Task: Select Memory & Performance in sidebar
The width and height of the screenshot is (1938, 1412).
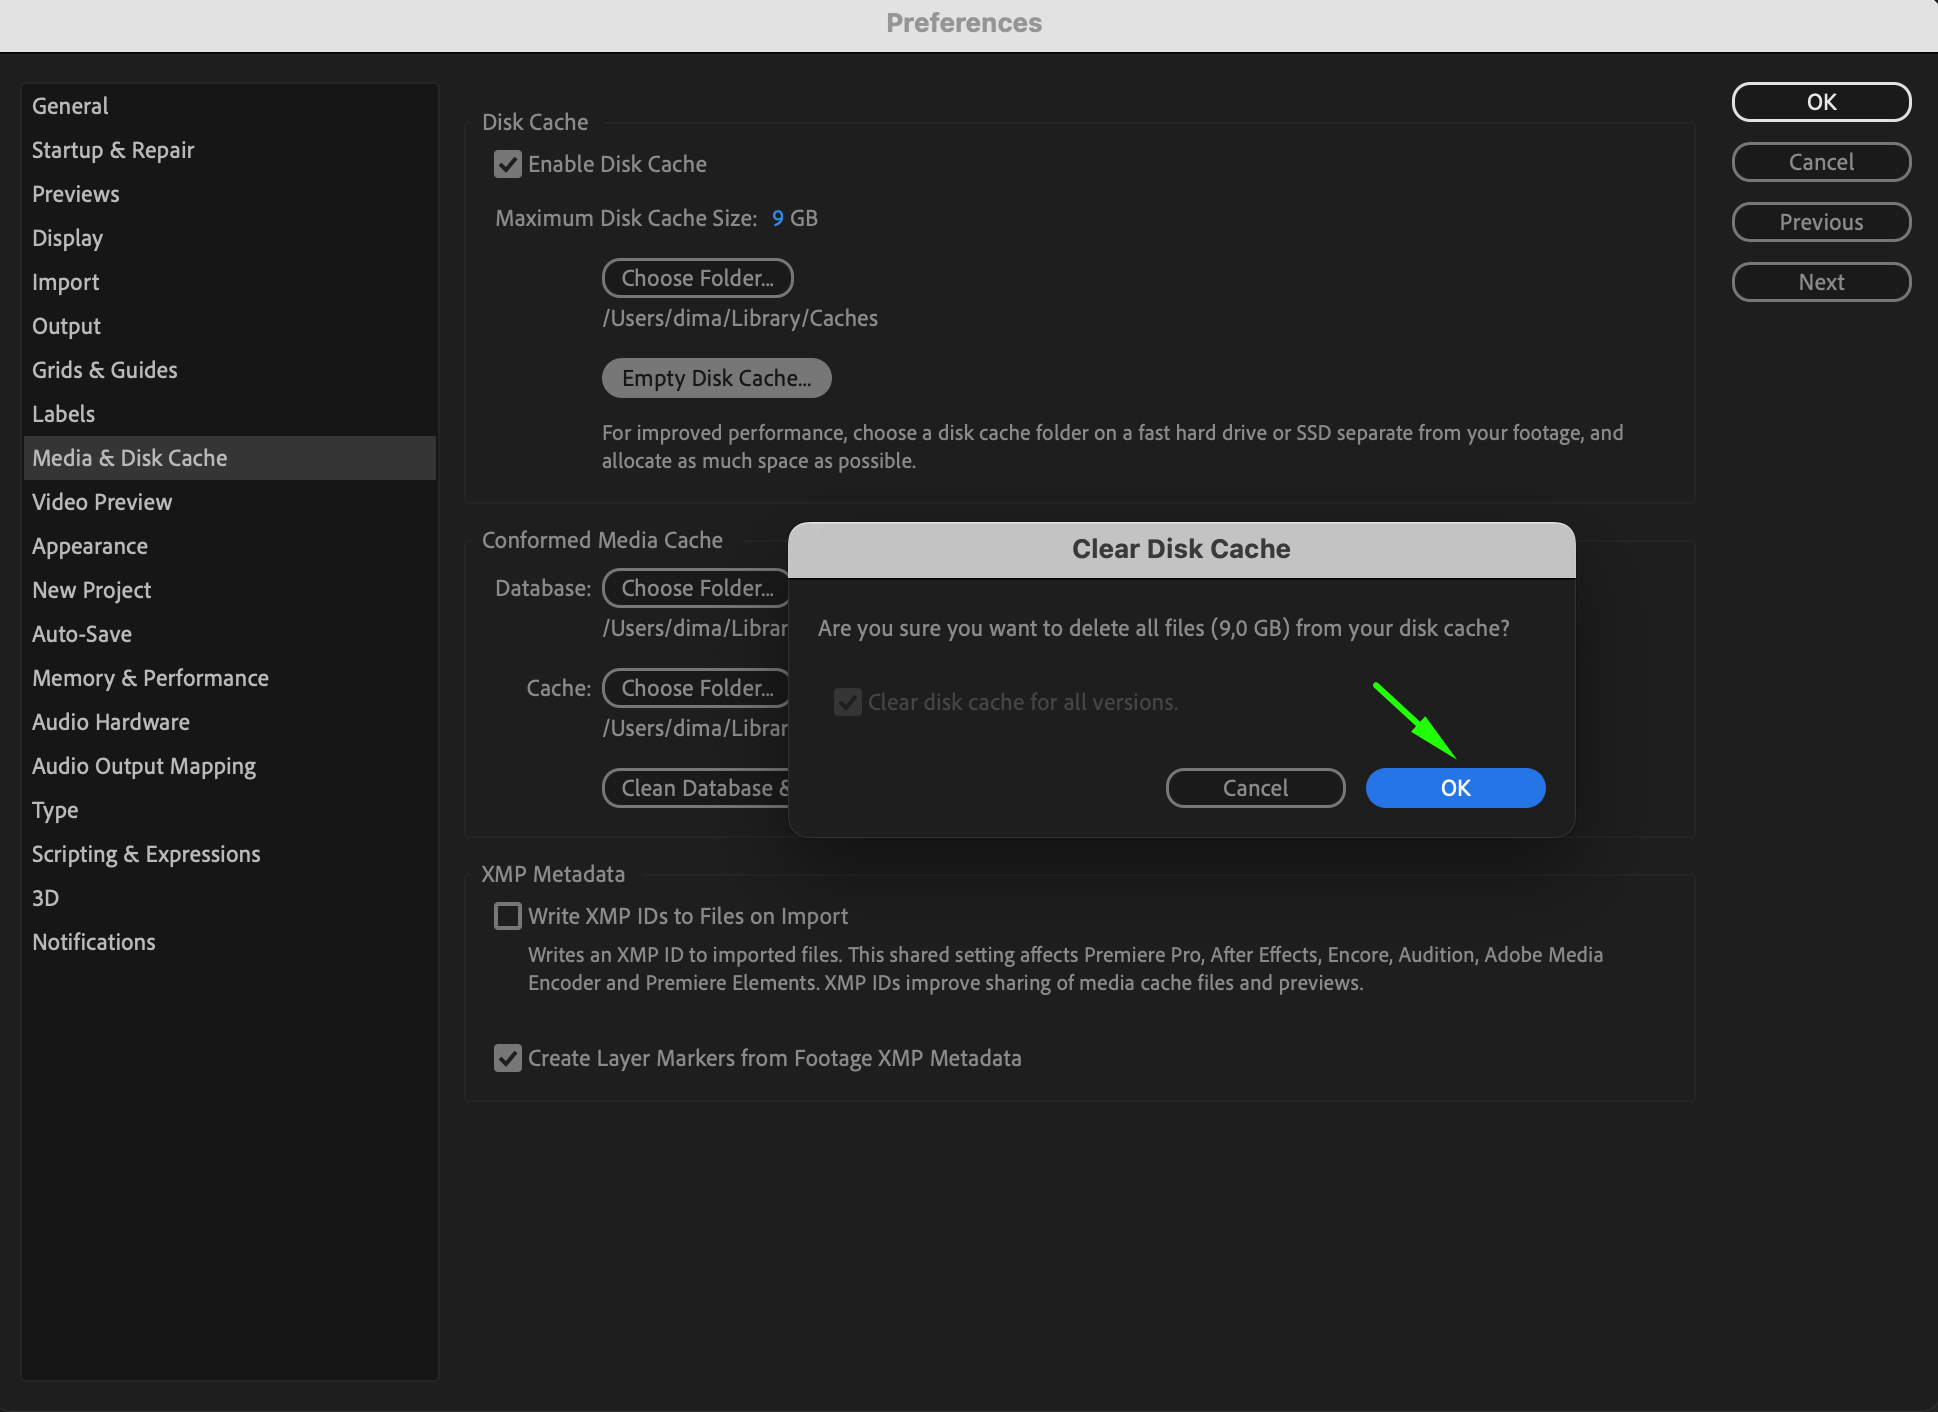Action: [150, 678]
